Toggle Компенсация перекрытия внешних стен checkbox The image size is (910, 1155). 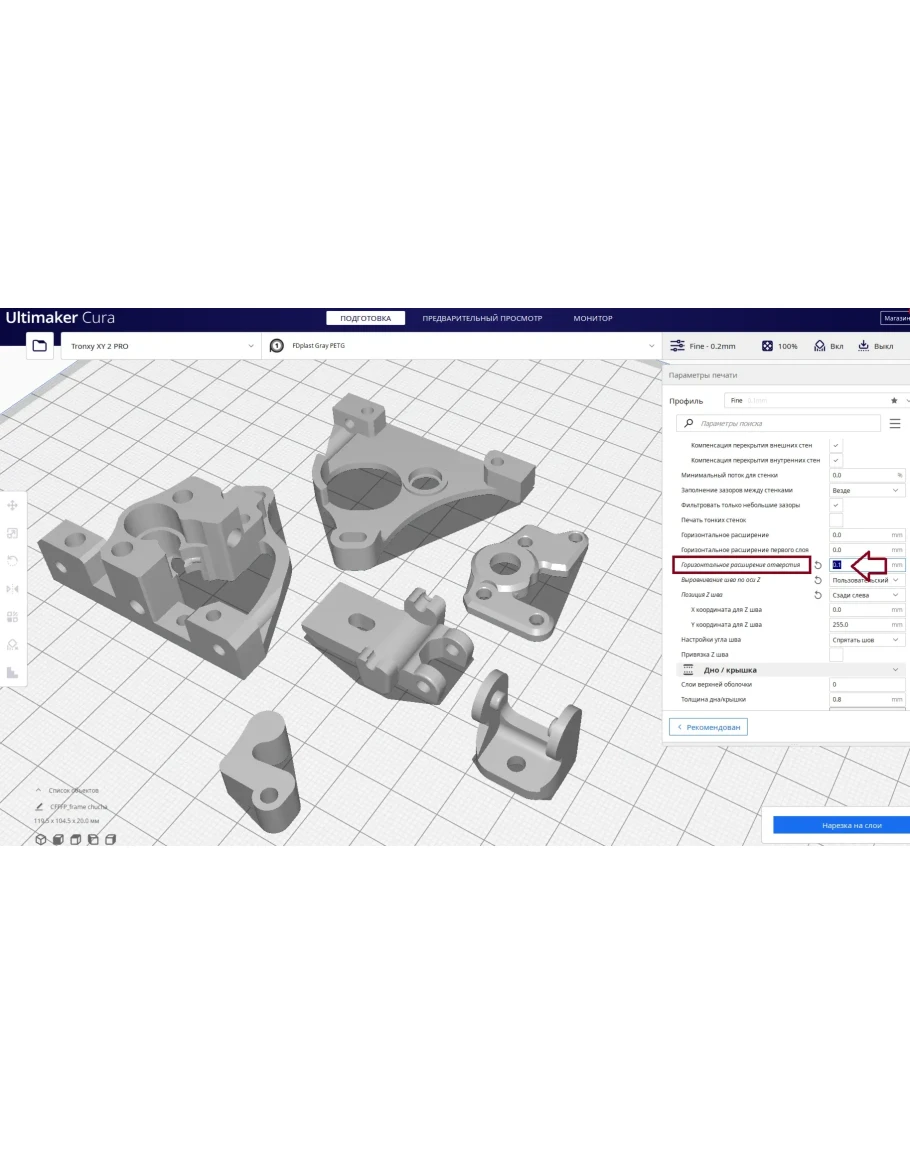pos(836,445)
